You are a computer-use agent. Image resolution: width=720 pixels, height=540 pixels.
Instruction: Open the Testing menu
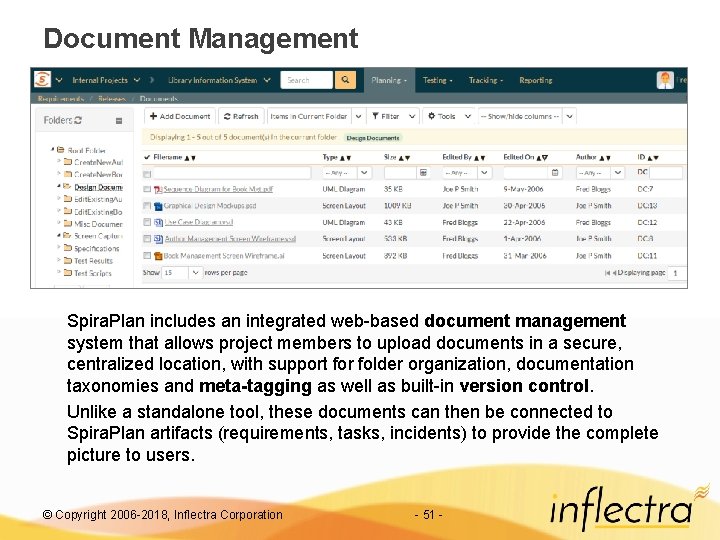click(438, 80)
